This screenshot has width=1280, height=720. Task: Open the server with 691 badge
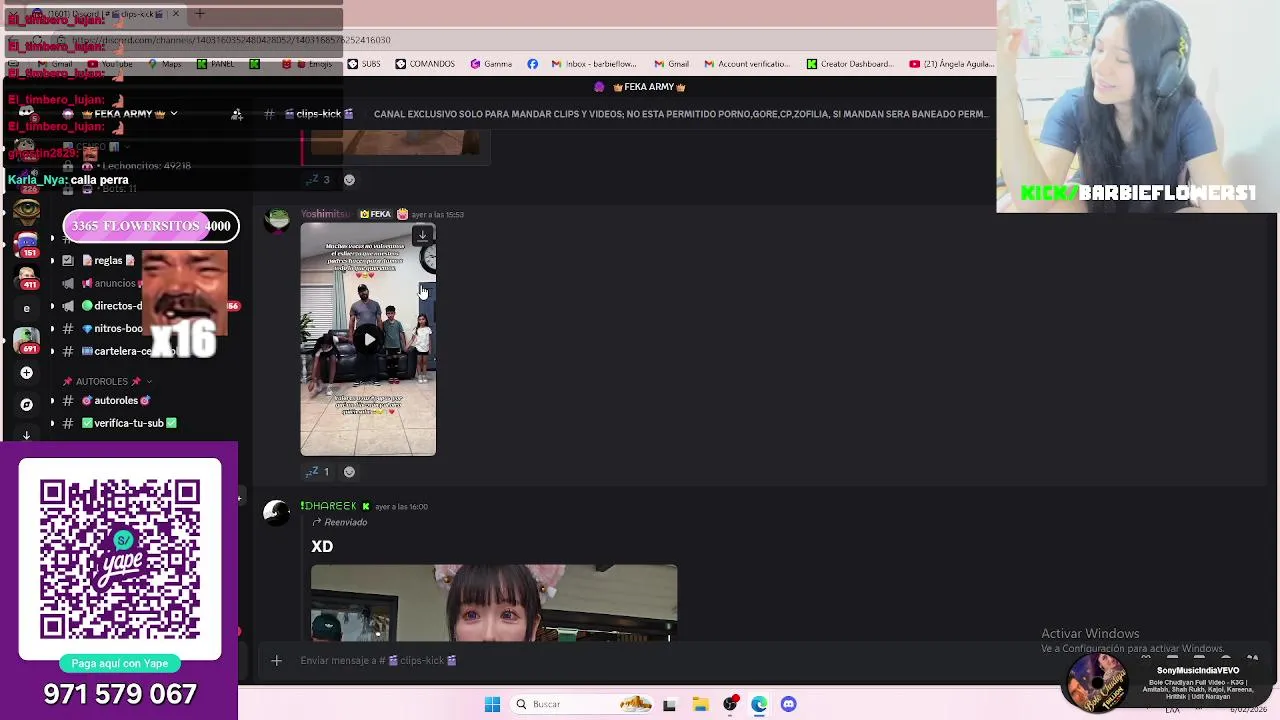(x=26, y=340)
